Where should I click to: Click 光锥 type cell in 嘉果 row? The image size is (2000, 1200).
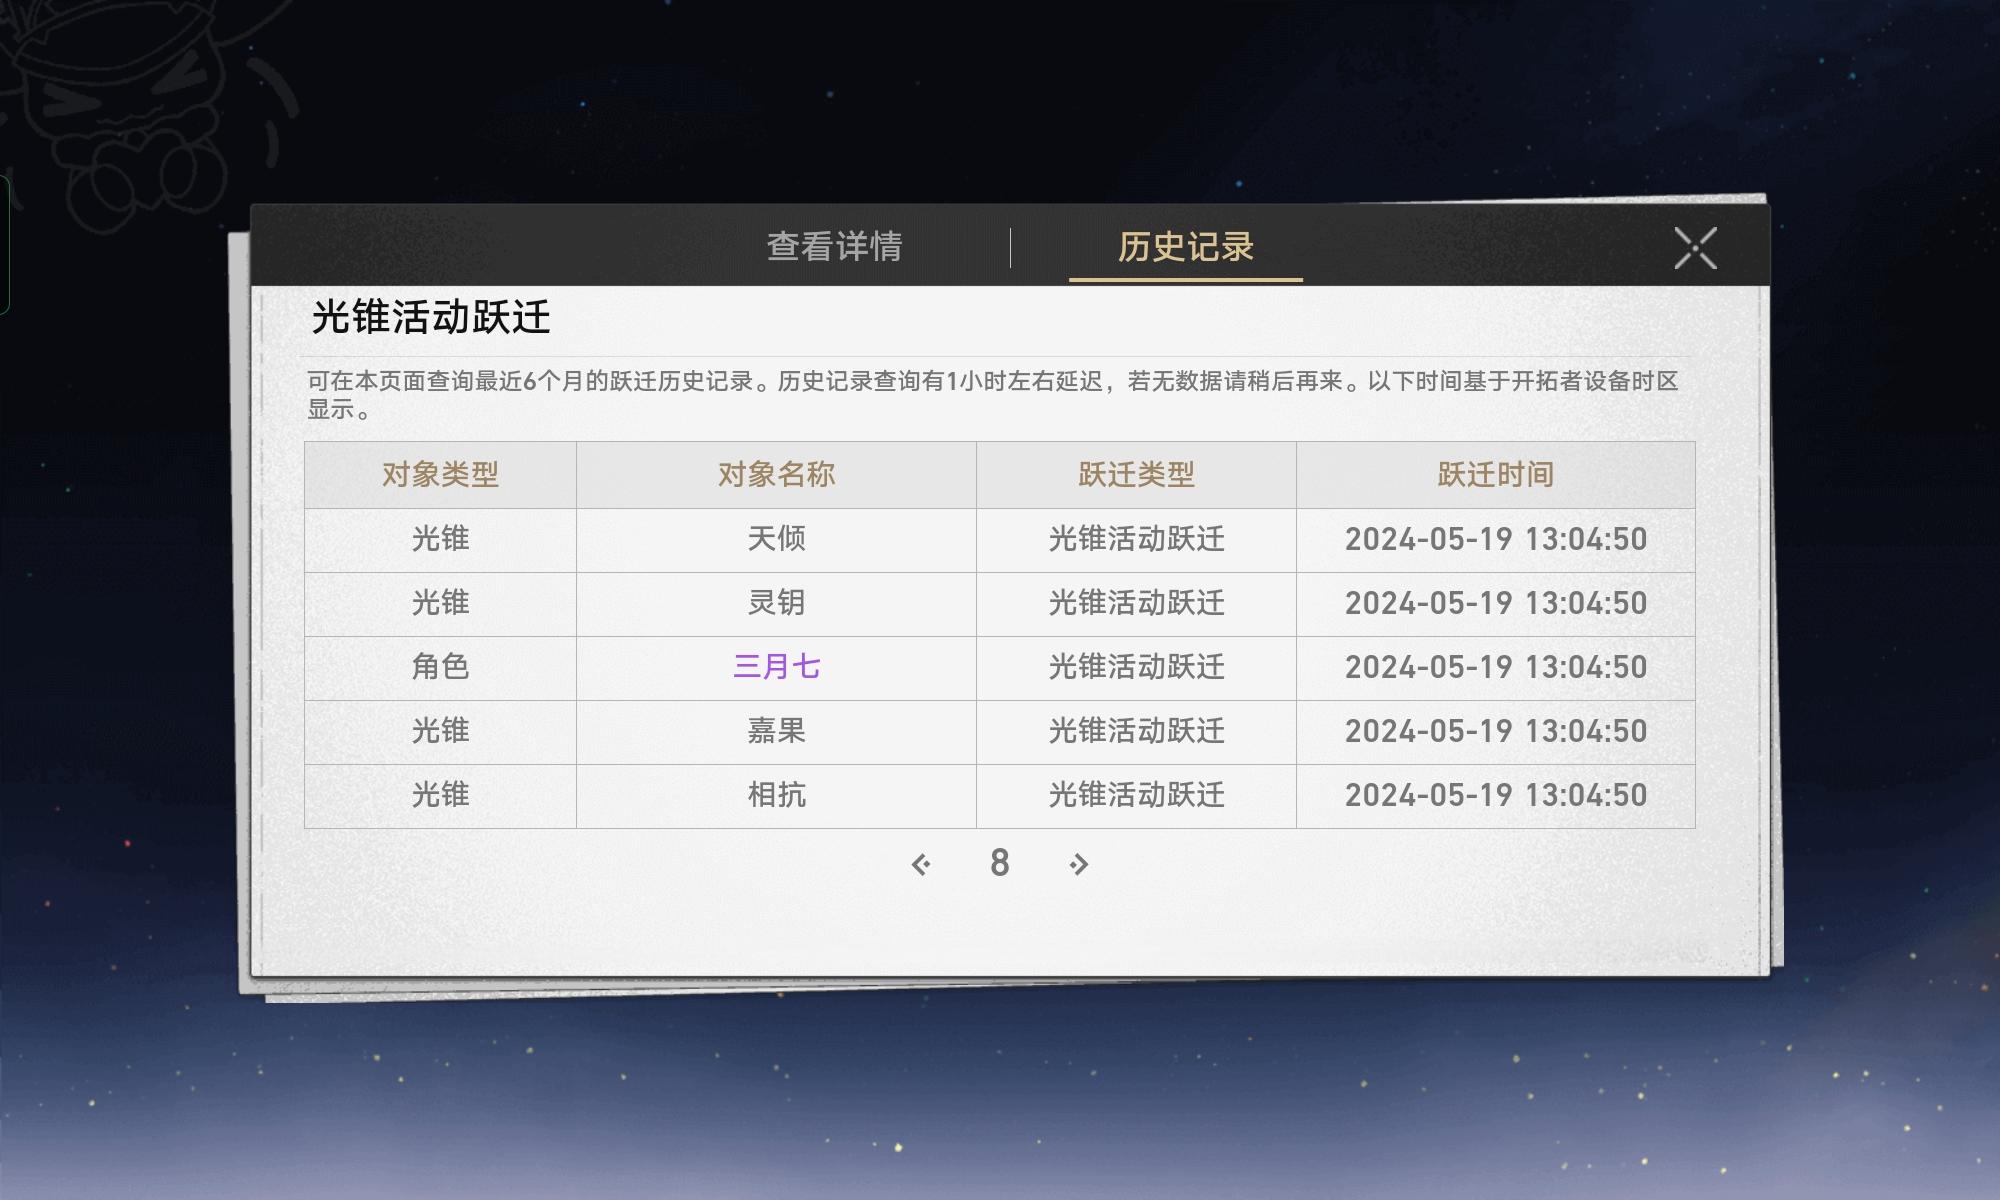440,731
